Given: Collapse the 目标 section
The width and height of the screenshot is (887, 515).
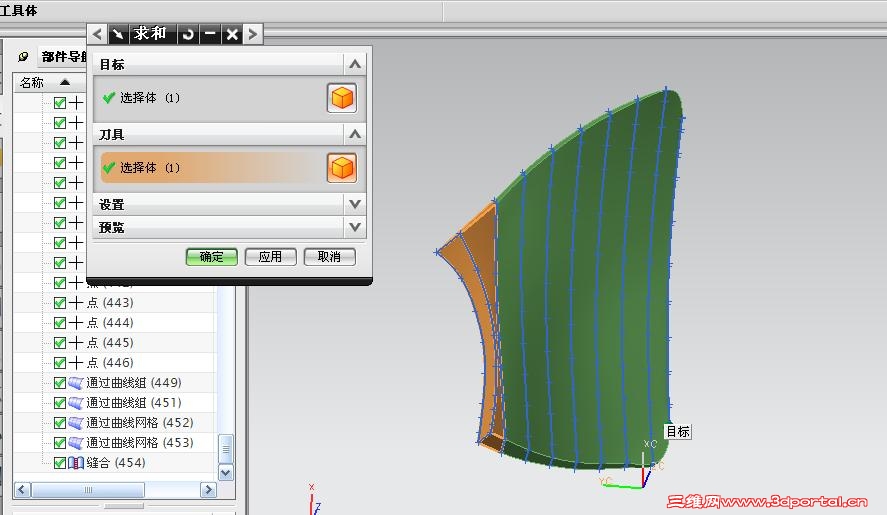Looking at the screenshot, I should [355, 64].
